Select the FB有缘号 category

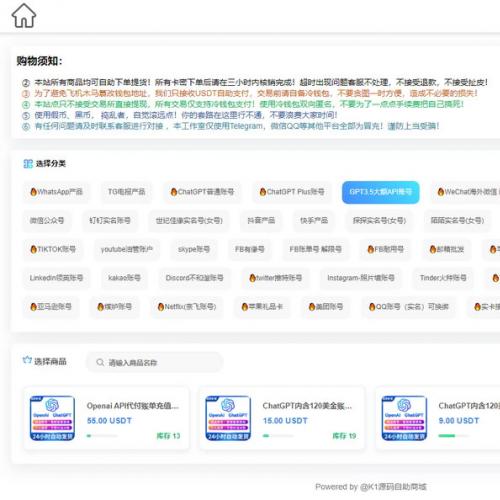click(x=250, y=249)
